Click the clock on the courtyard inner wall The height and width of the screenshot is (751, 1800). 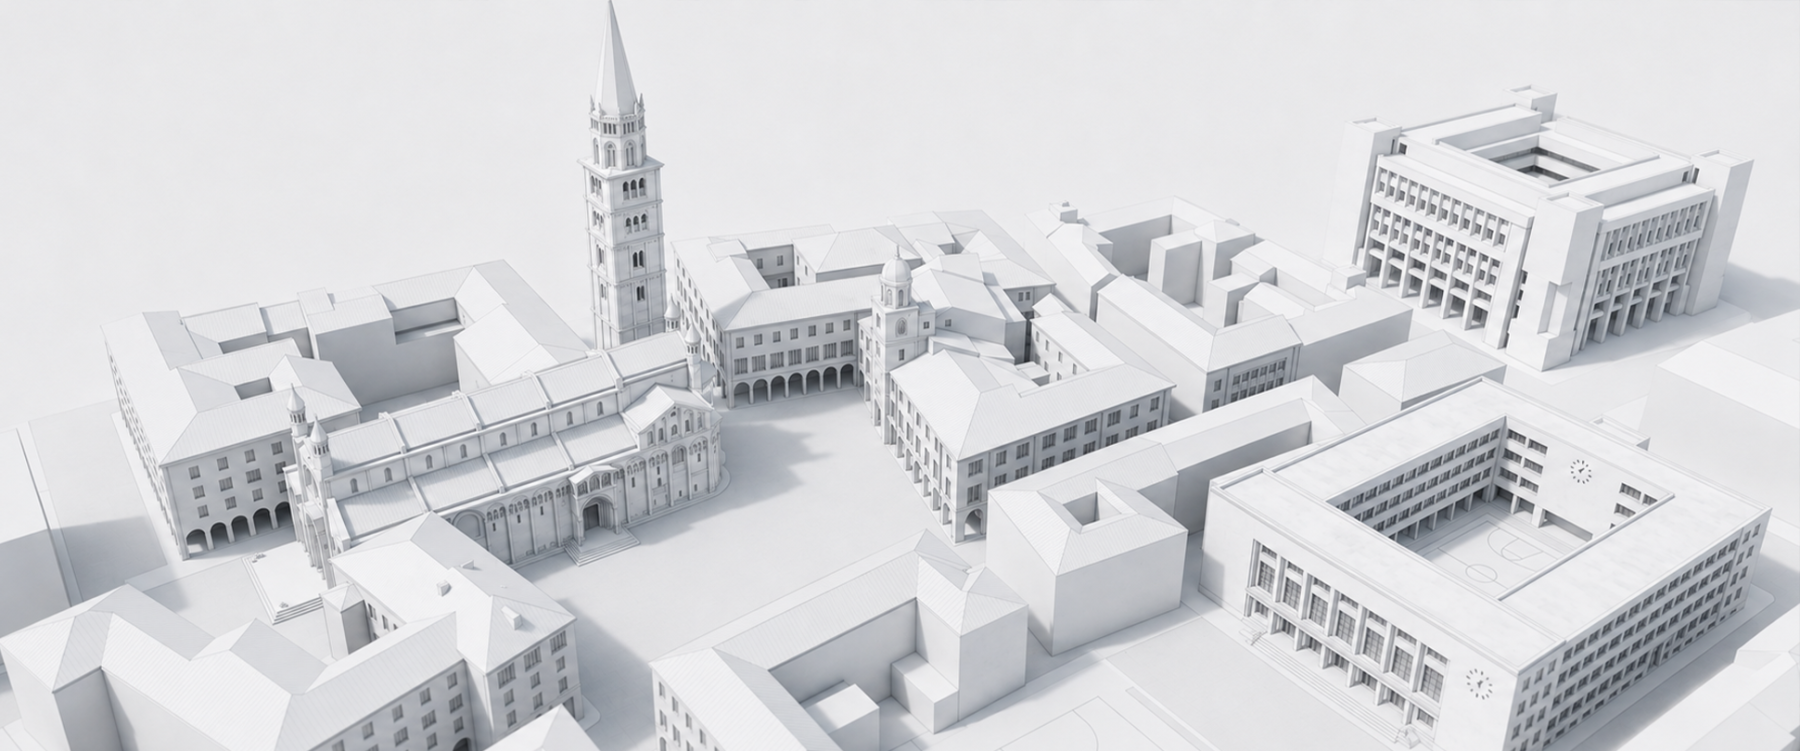click(1580, 469)
